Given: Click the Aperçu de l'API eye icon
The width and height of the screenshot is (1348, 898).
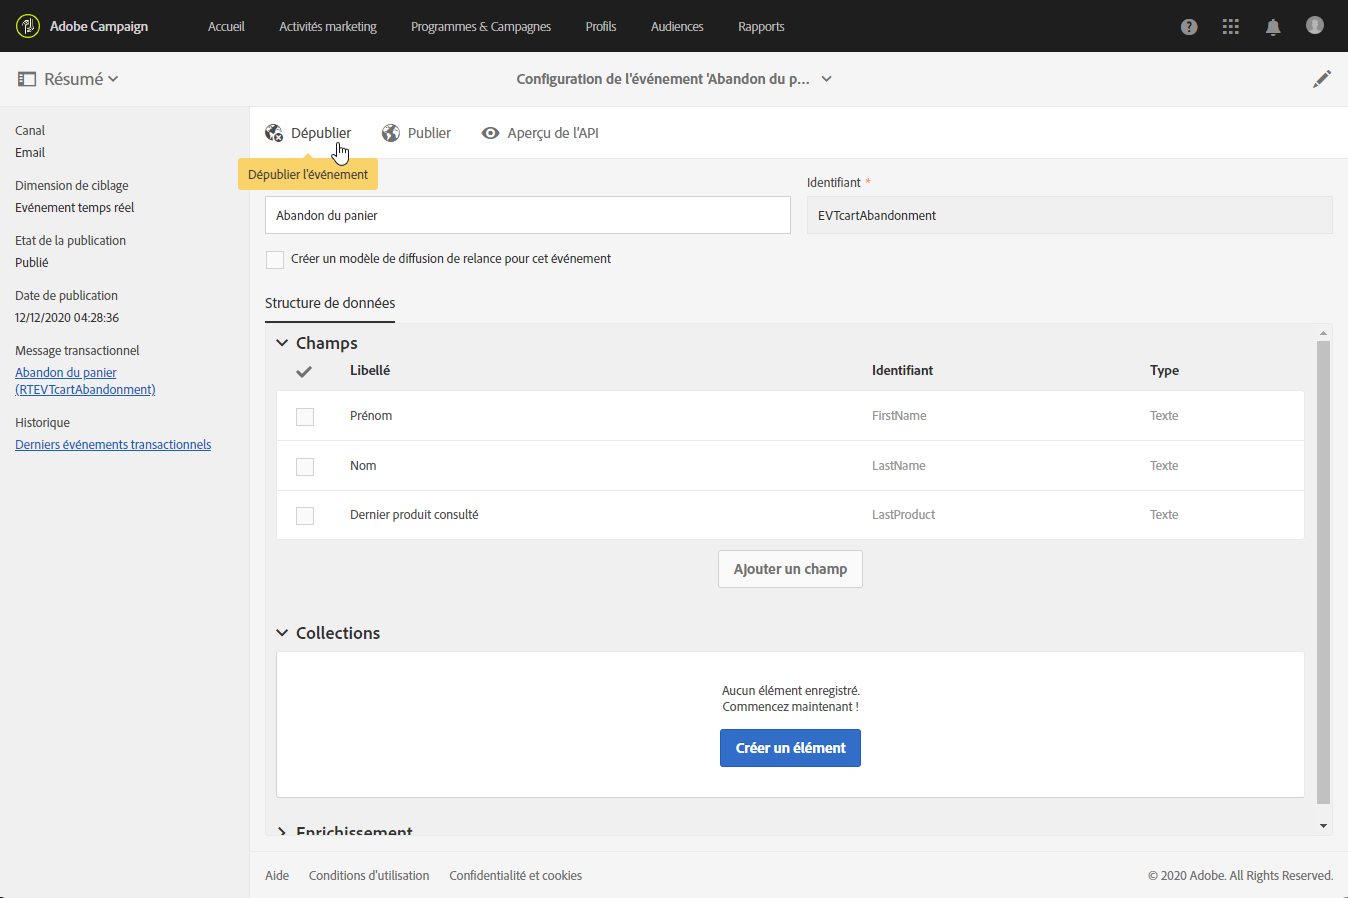Looking at the screenshot, I should (x=490, y=133).
